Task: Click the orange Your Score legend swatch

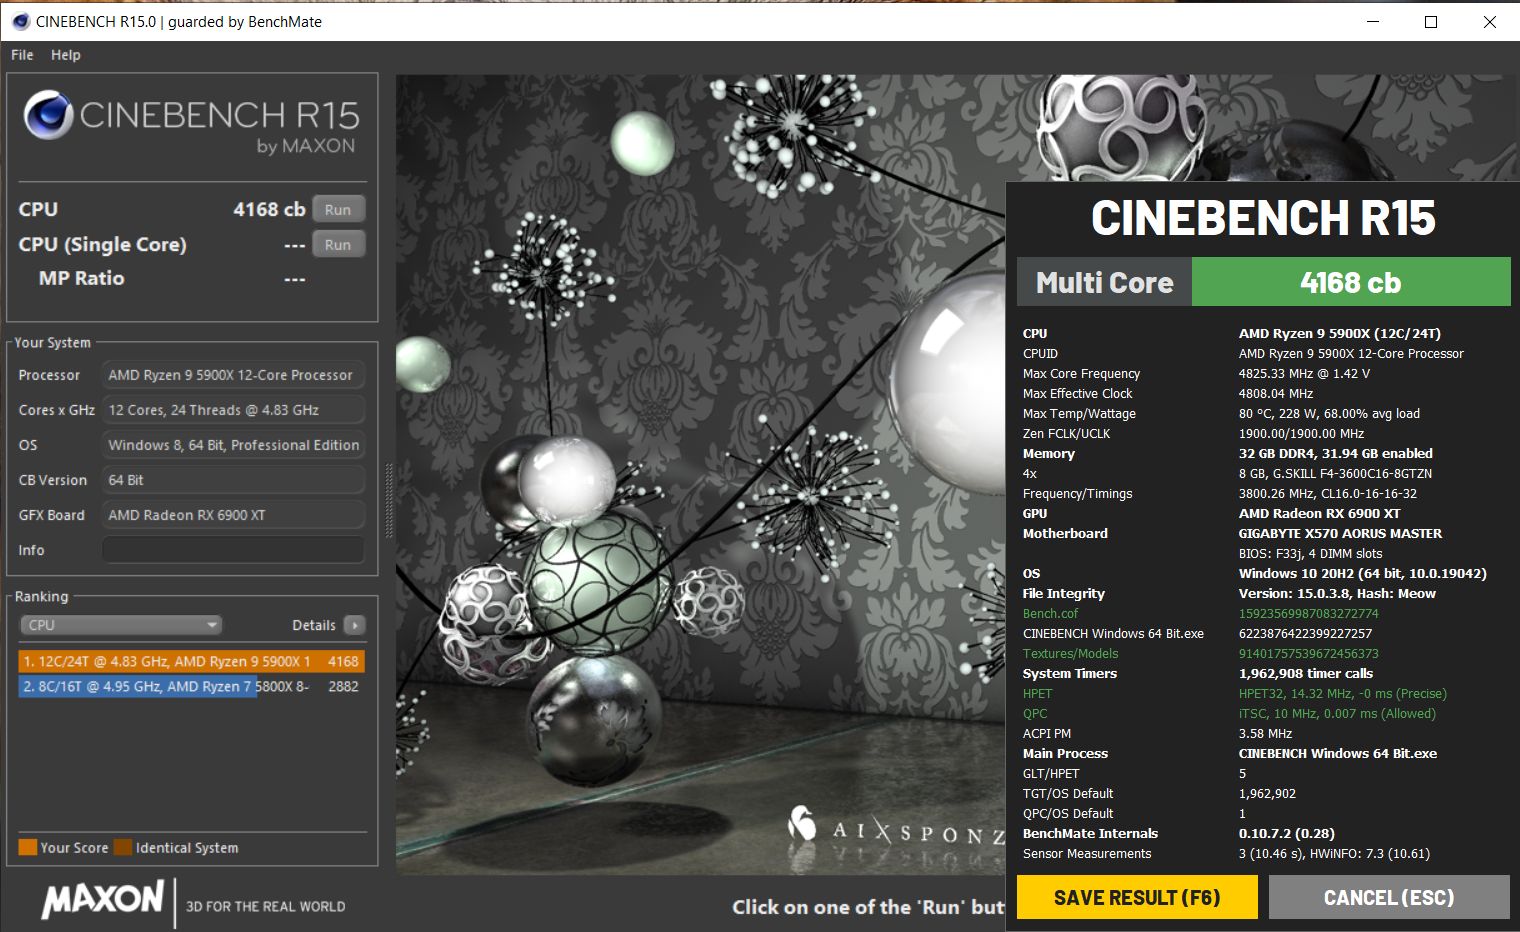Action: pyautogui.click(x=27, y=847)
